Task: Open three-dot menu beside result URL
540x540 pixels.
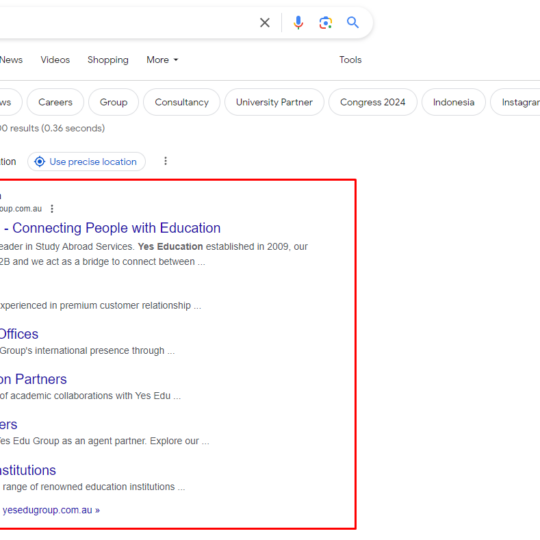Action: click(x=52, y=209)
